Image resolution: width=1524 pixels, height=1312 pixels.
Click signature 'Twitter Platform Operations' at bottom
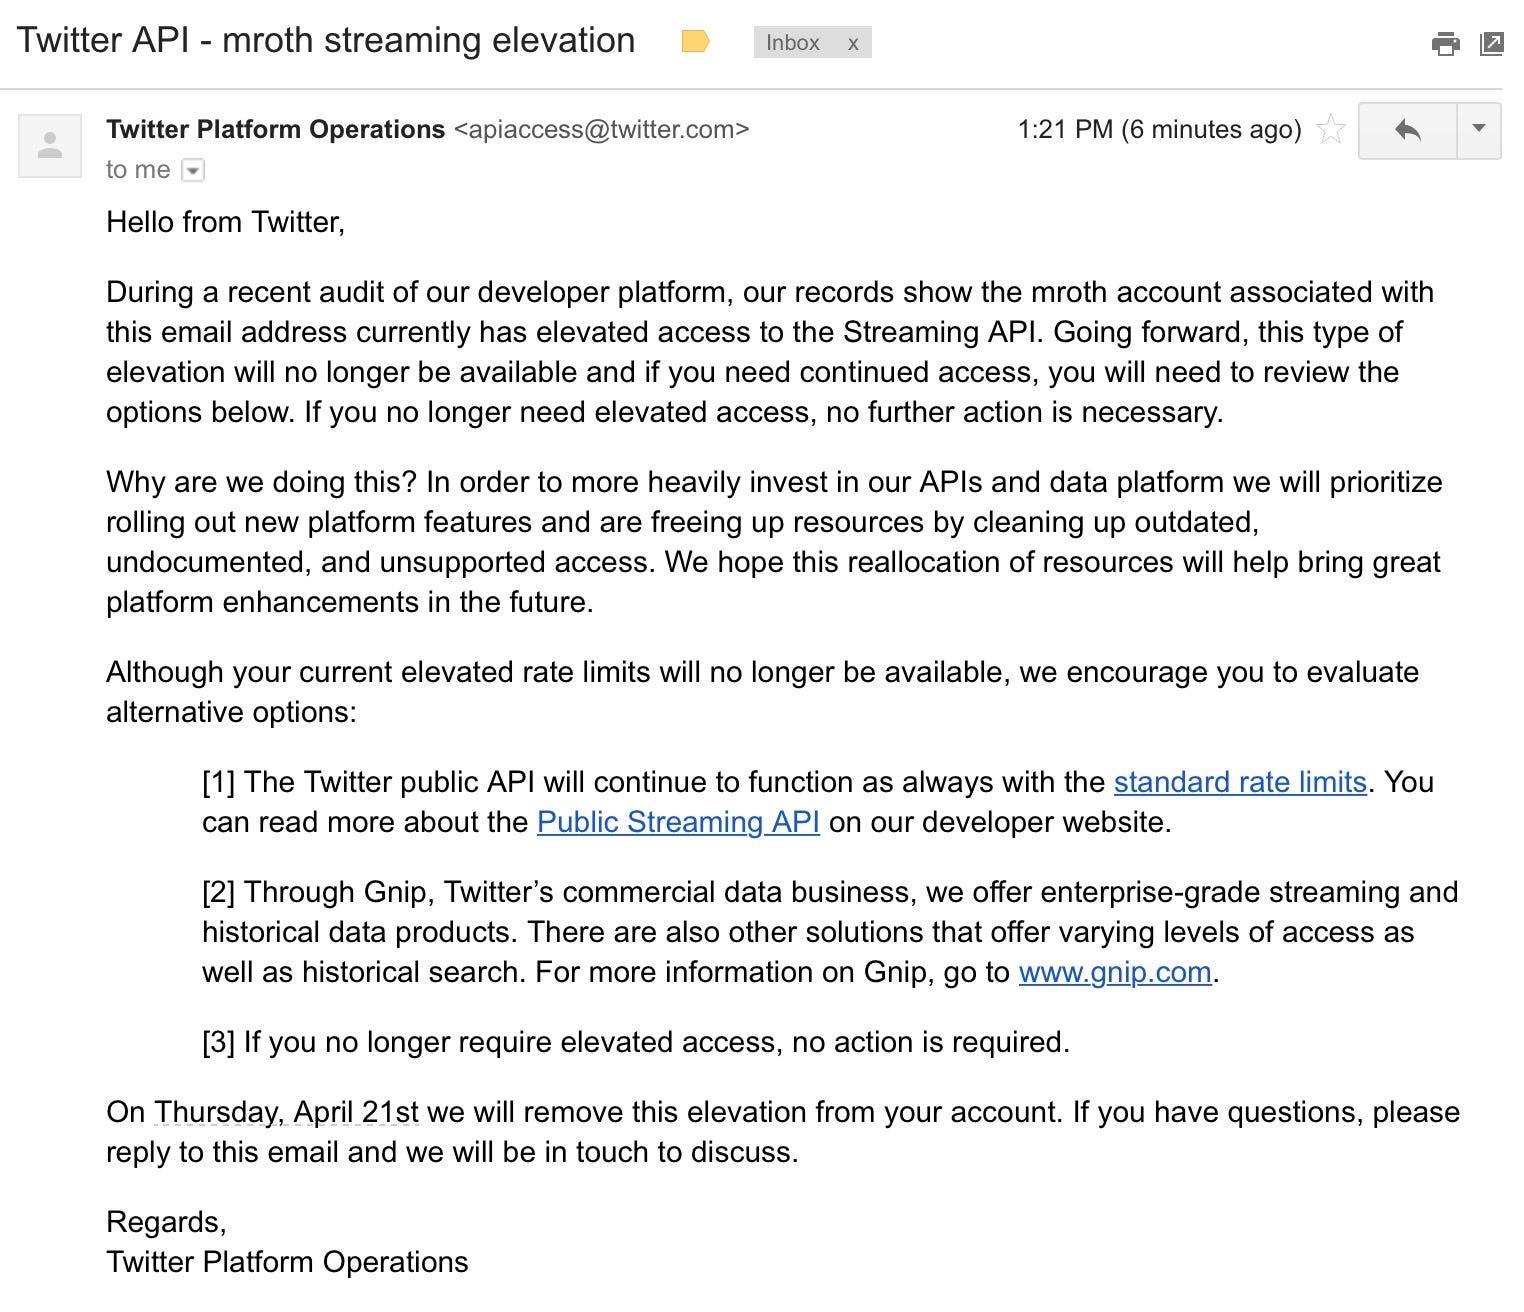pyautogui.click(x=287, y=1262)
